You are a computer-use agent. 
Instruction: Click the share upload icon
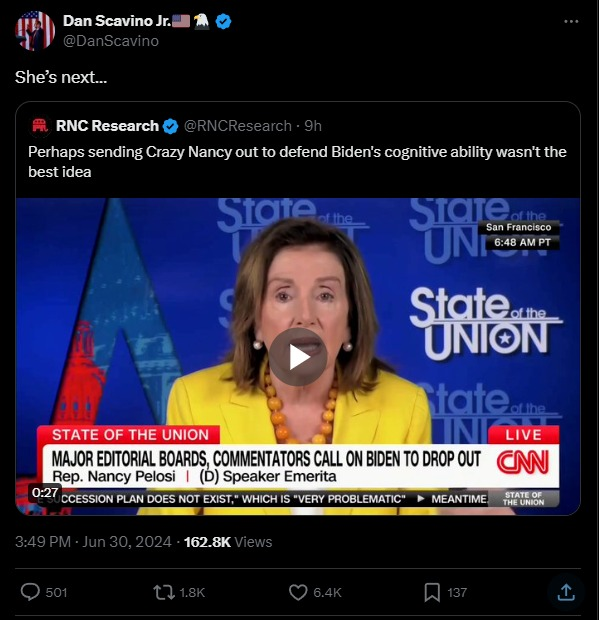tap(566, 592)
